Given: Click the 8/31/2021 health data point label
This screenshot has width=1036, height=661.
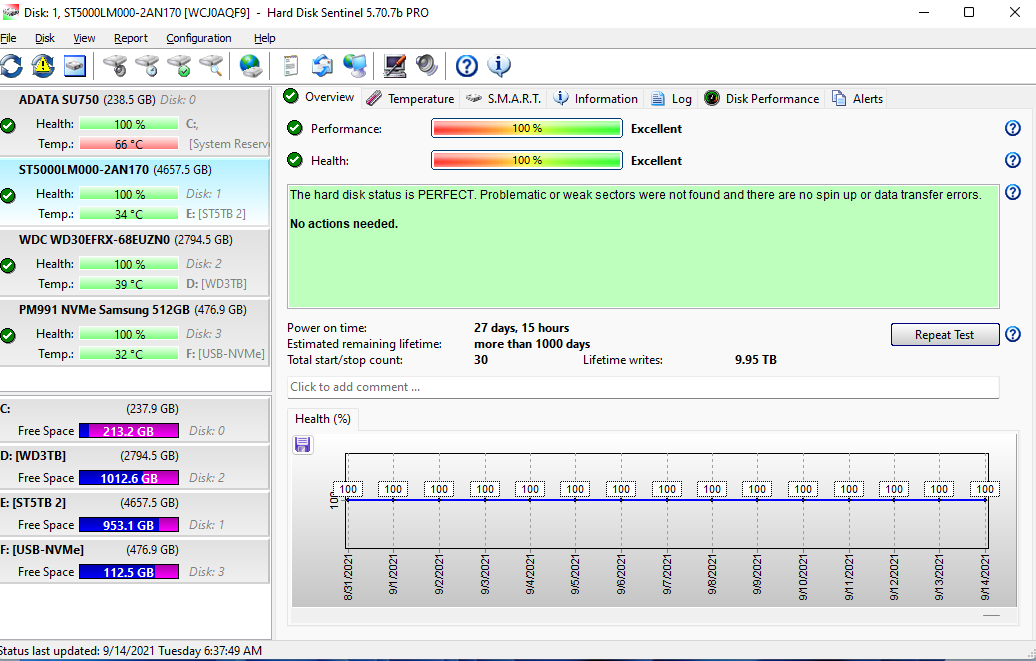Looking at the screenshot, I should pyautogui.click(x=348, y=489).
